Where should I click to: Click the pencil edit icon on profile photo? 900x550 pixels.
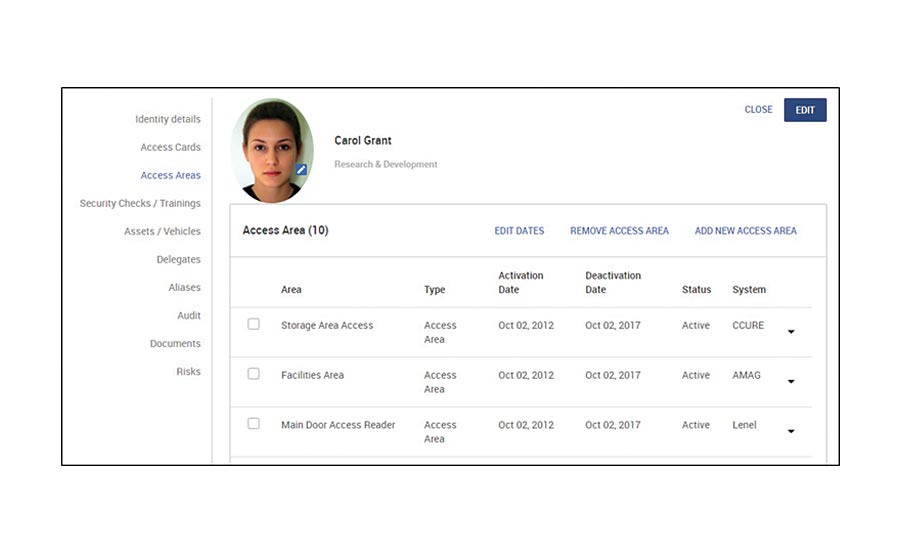tap(301, 170)
